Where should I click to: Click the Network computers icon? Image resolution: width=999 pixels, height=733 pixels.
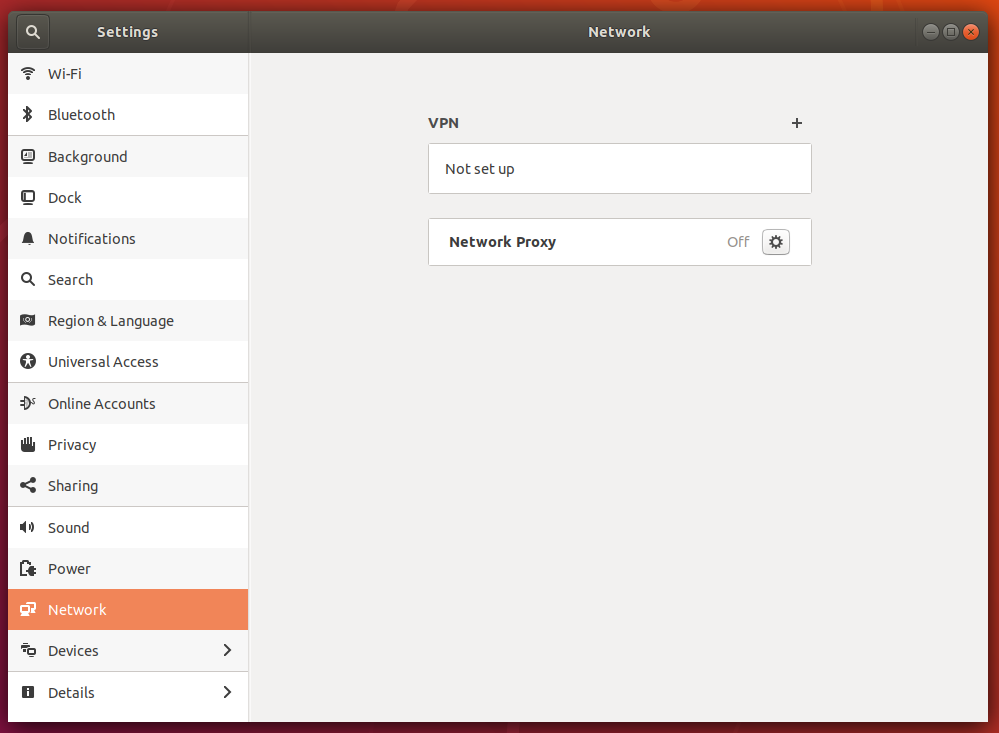[x=28, y=609]
